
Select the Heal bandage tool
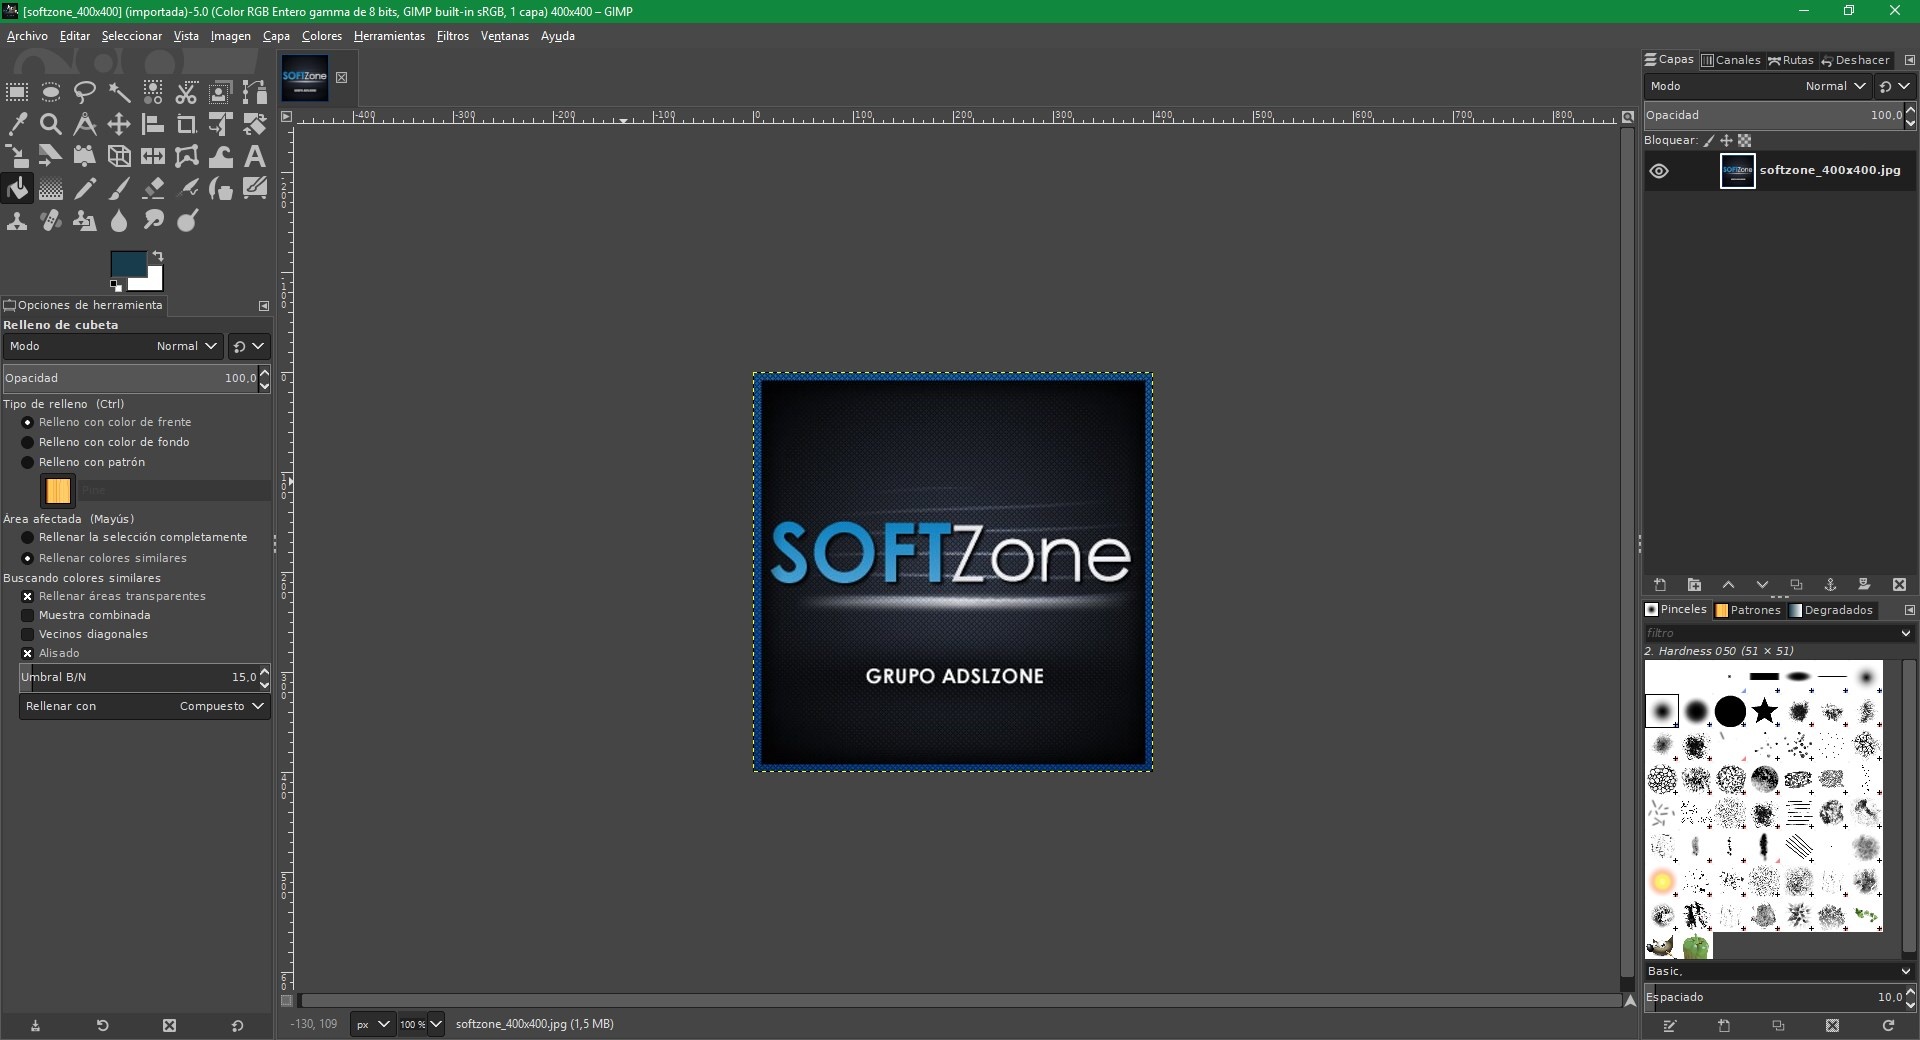click(x=51, y=221)
